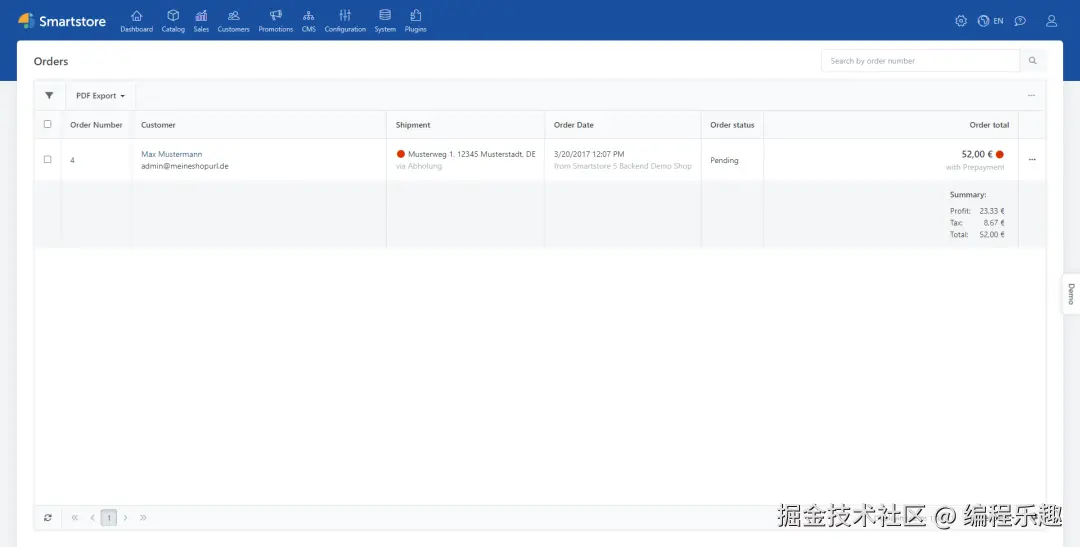The width and height of the screenshot is (1080, 547).
Task: Open the CMS sitemap menu
Action: pyautogui.click(x=309, y=21)
